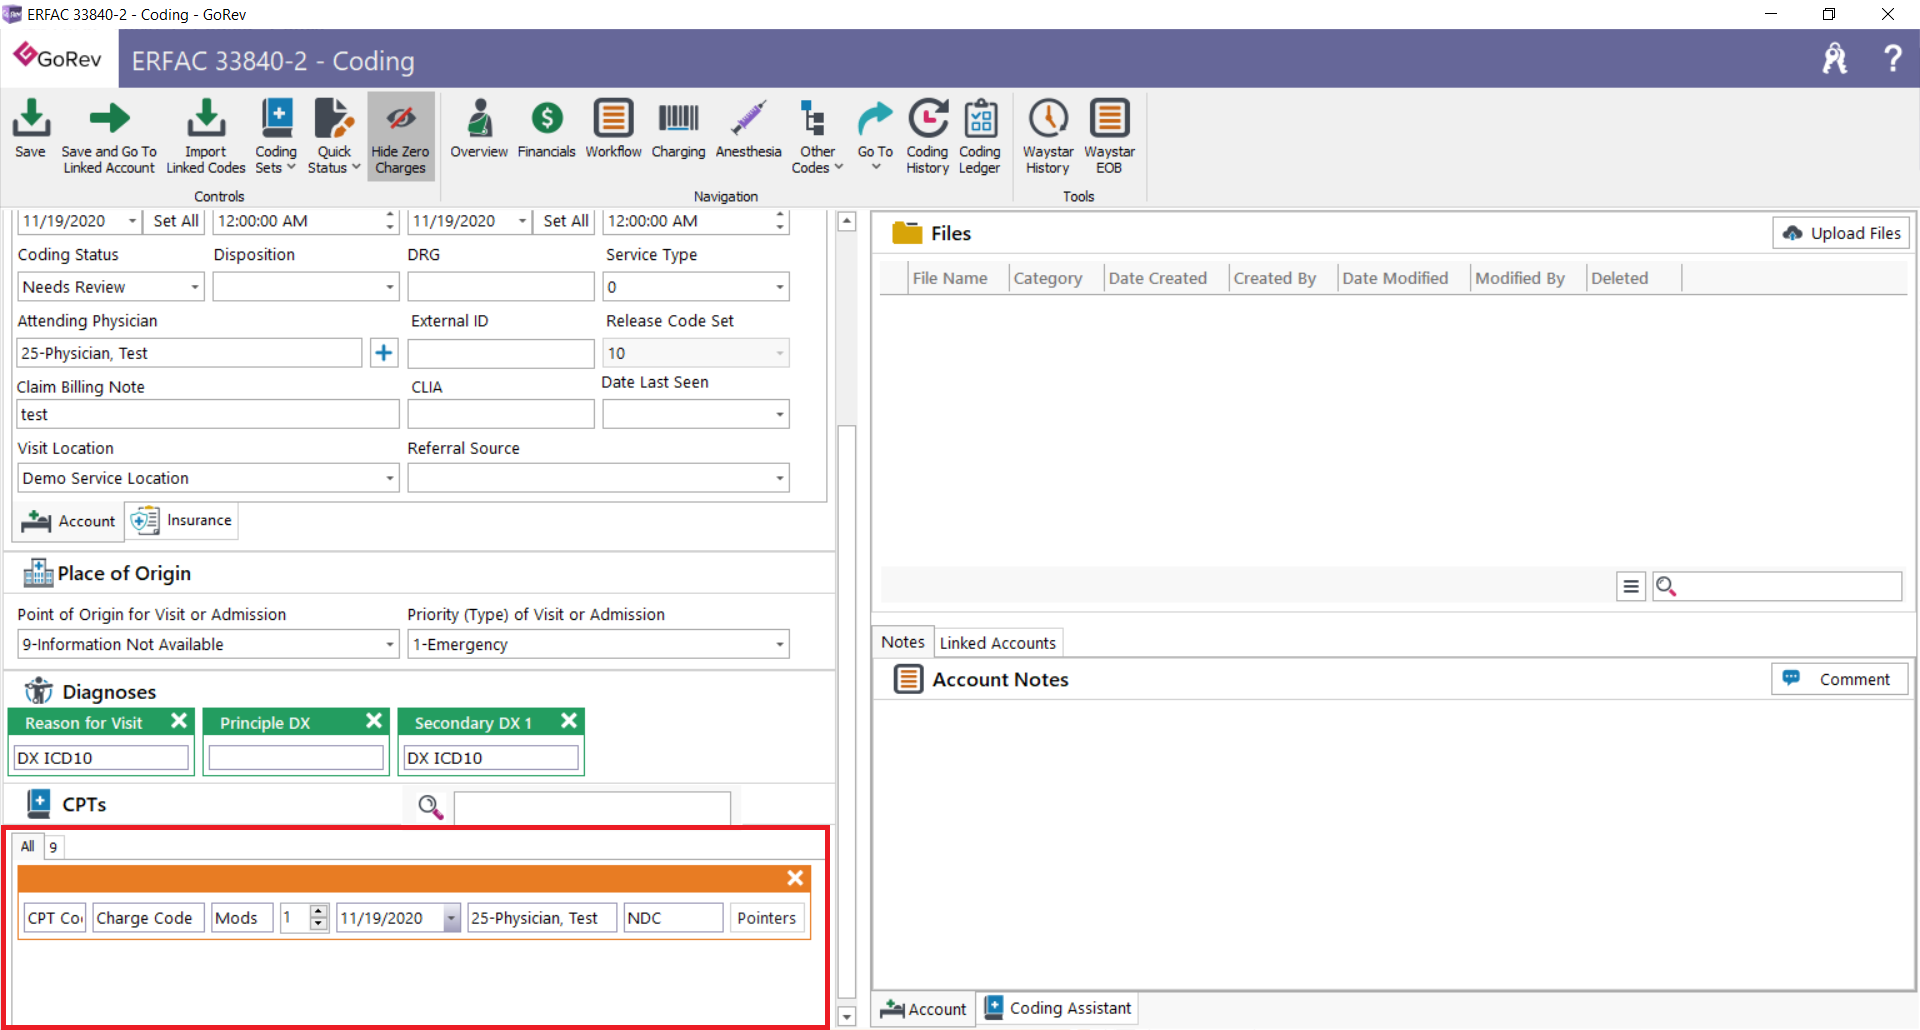Sort files by File Name column

pyautogui.click(x=950, y=278)
